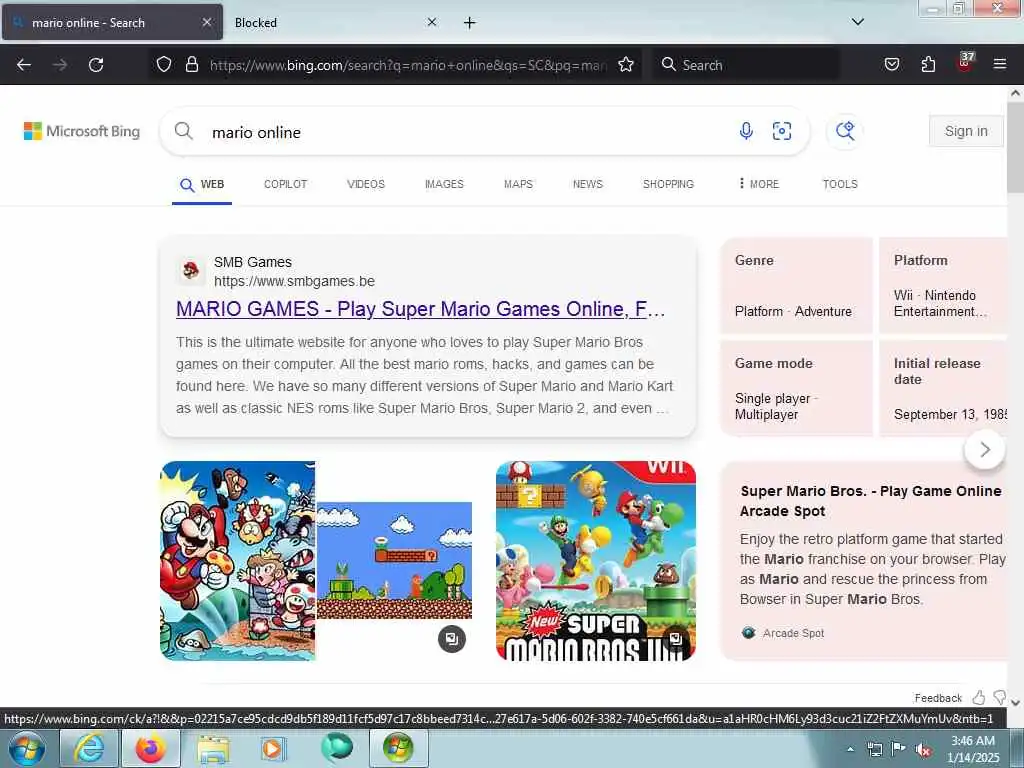Image resolution: width=1024 pixels, height=768 pixels.
Task: Close the Blocked tab
Action: [x=432, y=22]
